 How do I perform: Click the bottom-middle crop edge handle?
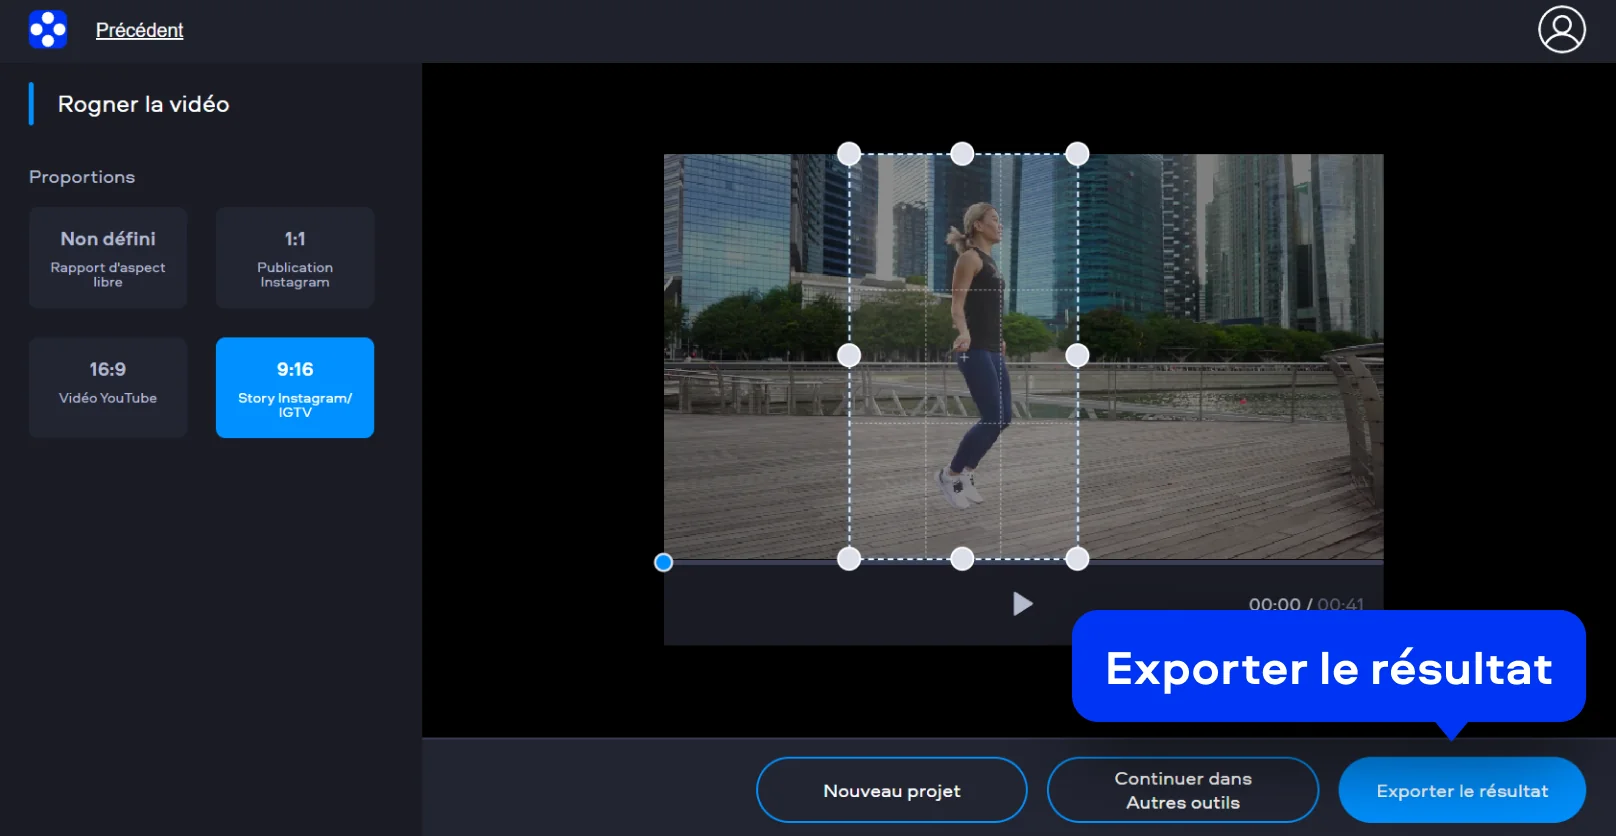(962, 559)
